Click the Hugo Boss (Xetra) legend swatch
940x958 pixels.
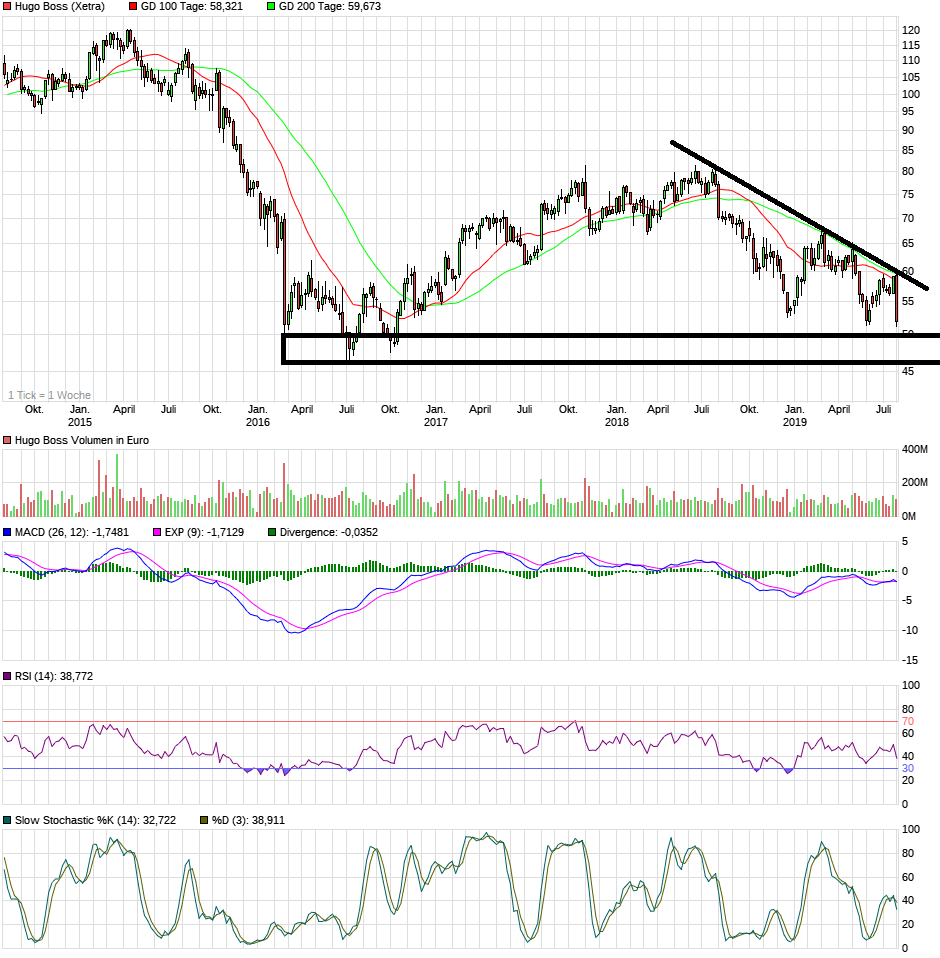tap(7, 6)
